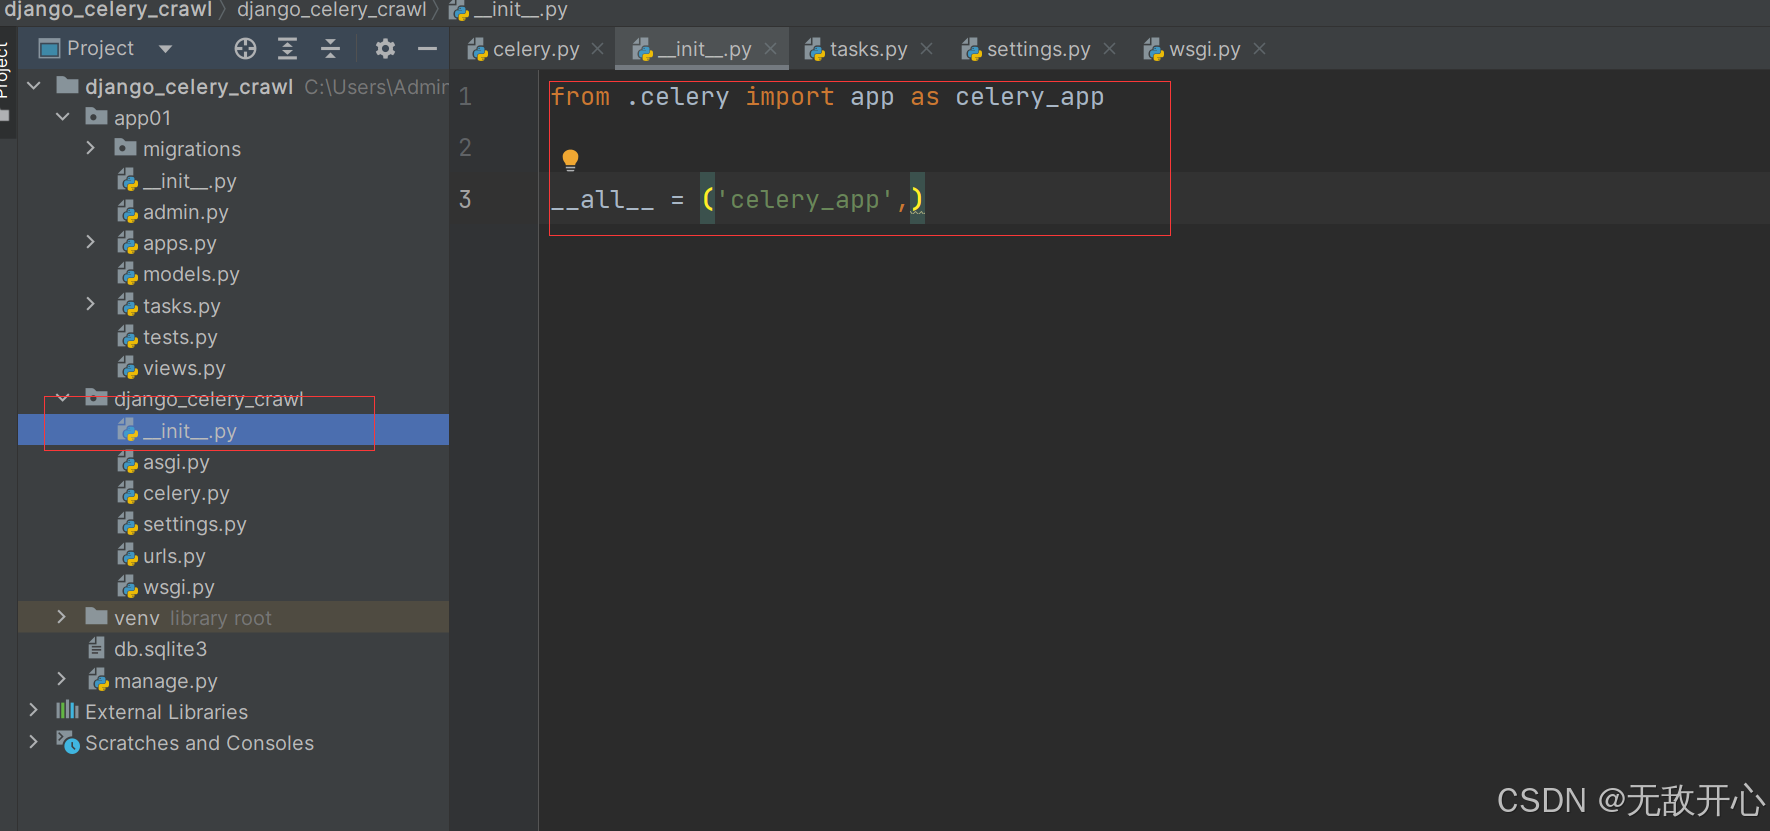Select models.py in project tree
This screenshot has height=831, width=1770.
[191, 274]
